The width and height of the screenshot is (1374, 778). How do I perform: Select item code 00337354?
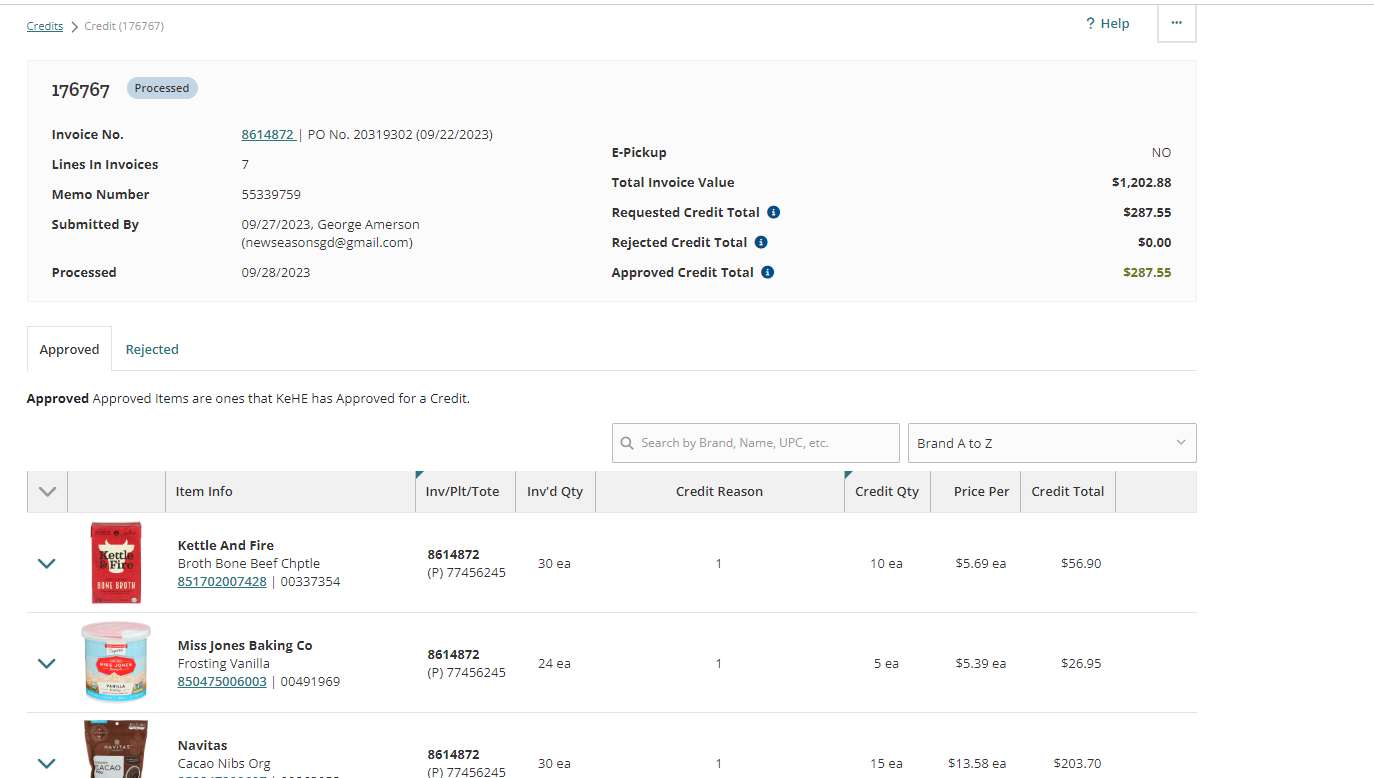point(310,581)
